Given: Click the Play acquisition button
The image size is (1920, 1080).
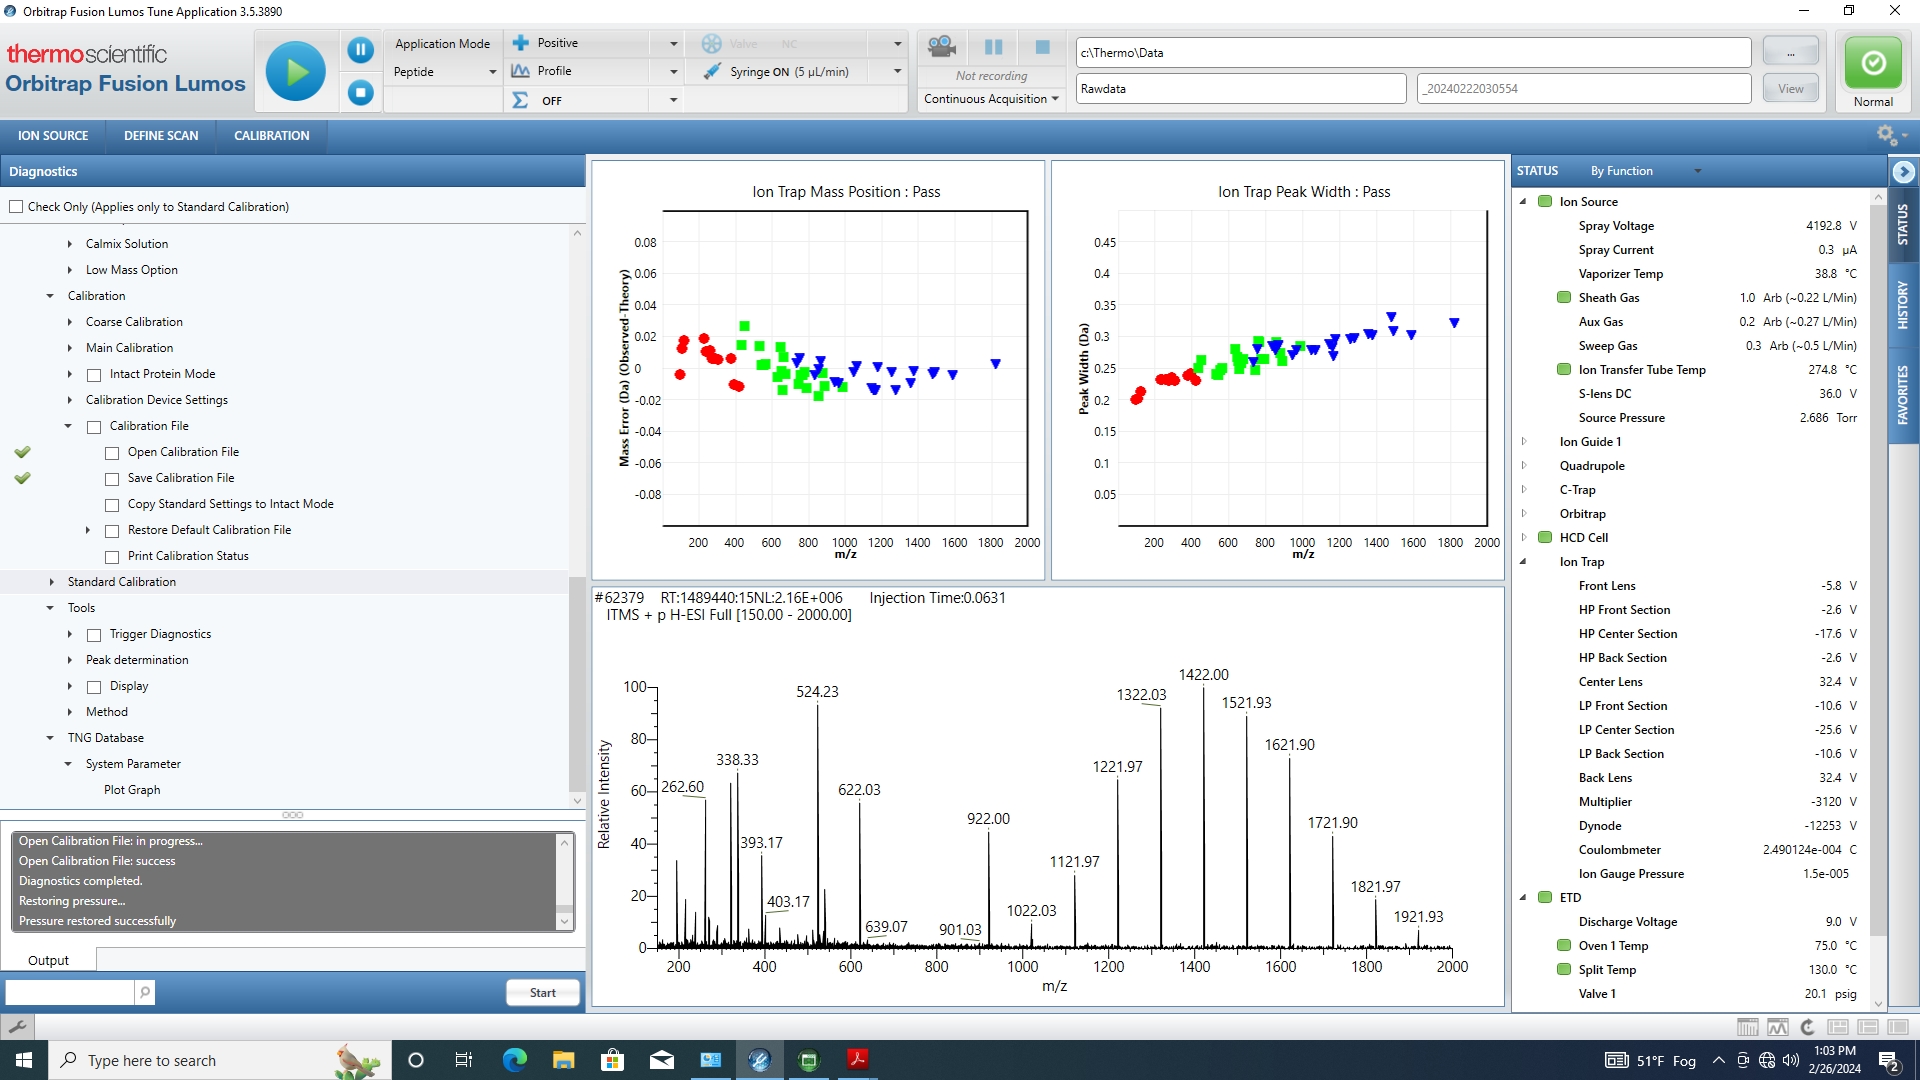Looking at the screenshot, I should [x=296, y=71].
